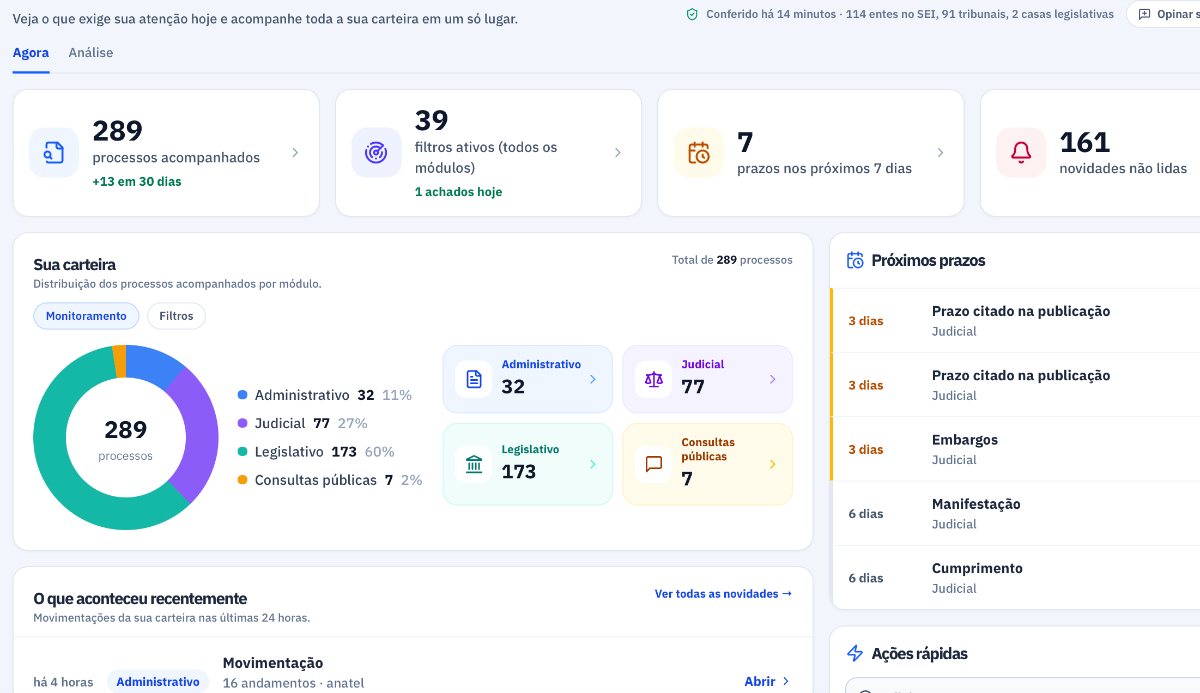Screen dimensions: 1200x693
Task: Click Ver todas as novidades link
Action: pos(723,594)
